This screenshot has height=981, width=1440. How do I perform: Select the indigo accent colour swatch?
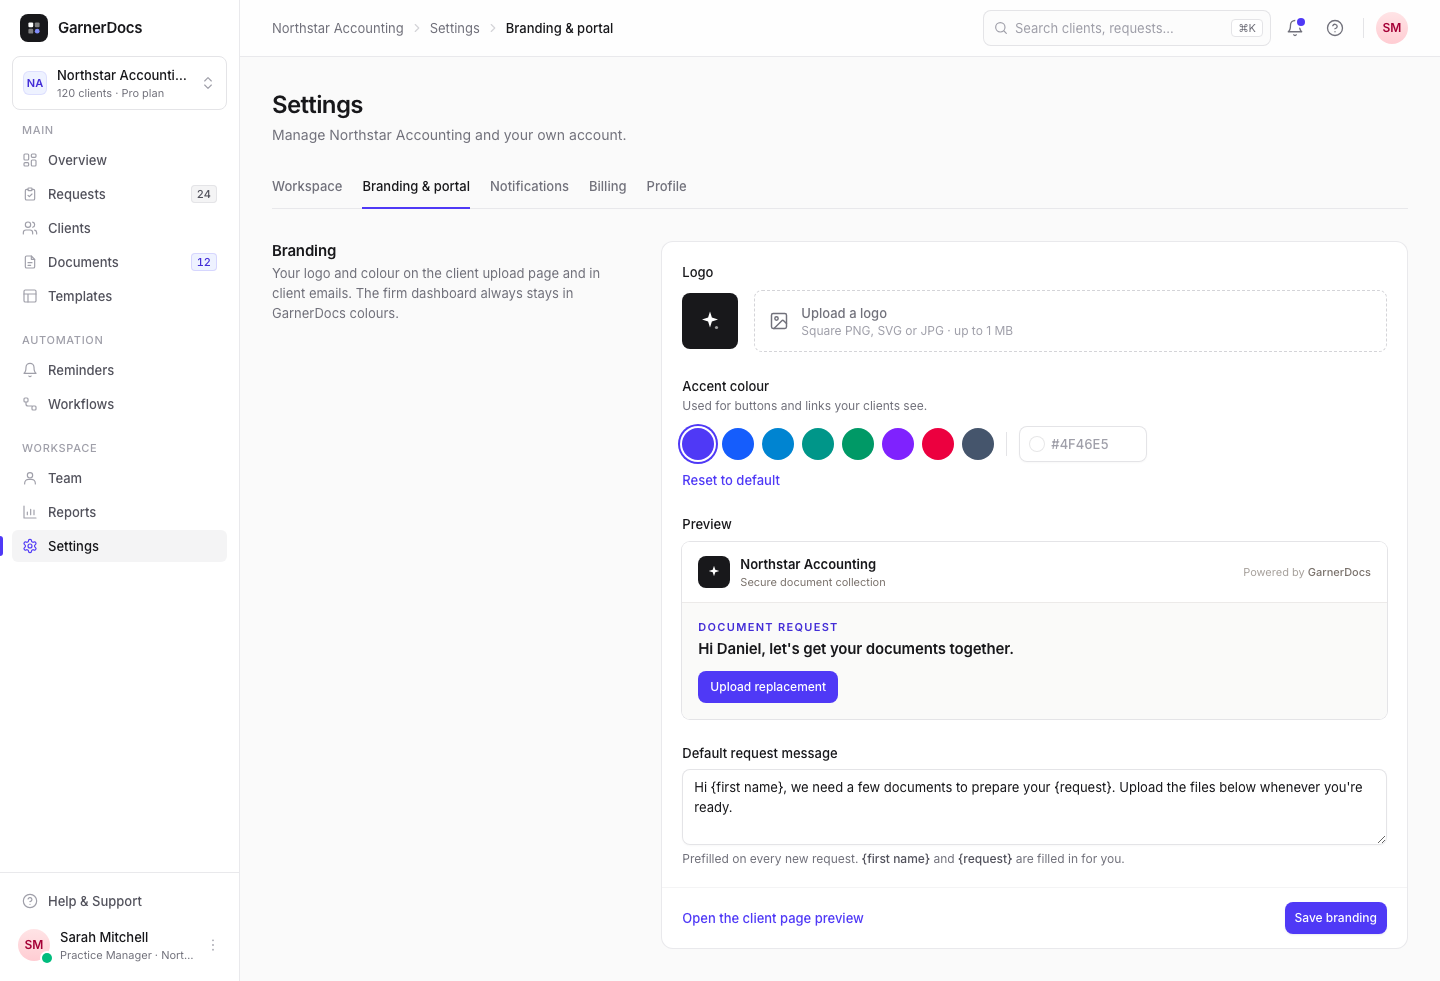coord(698,444)
